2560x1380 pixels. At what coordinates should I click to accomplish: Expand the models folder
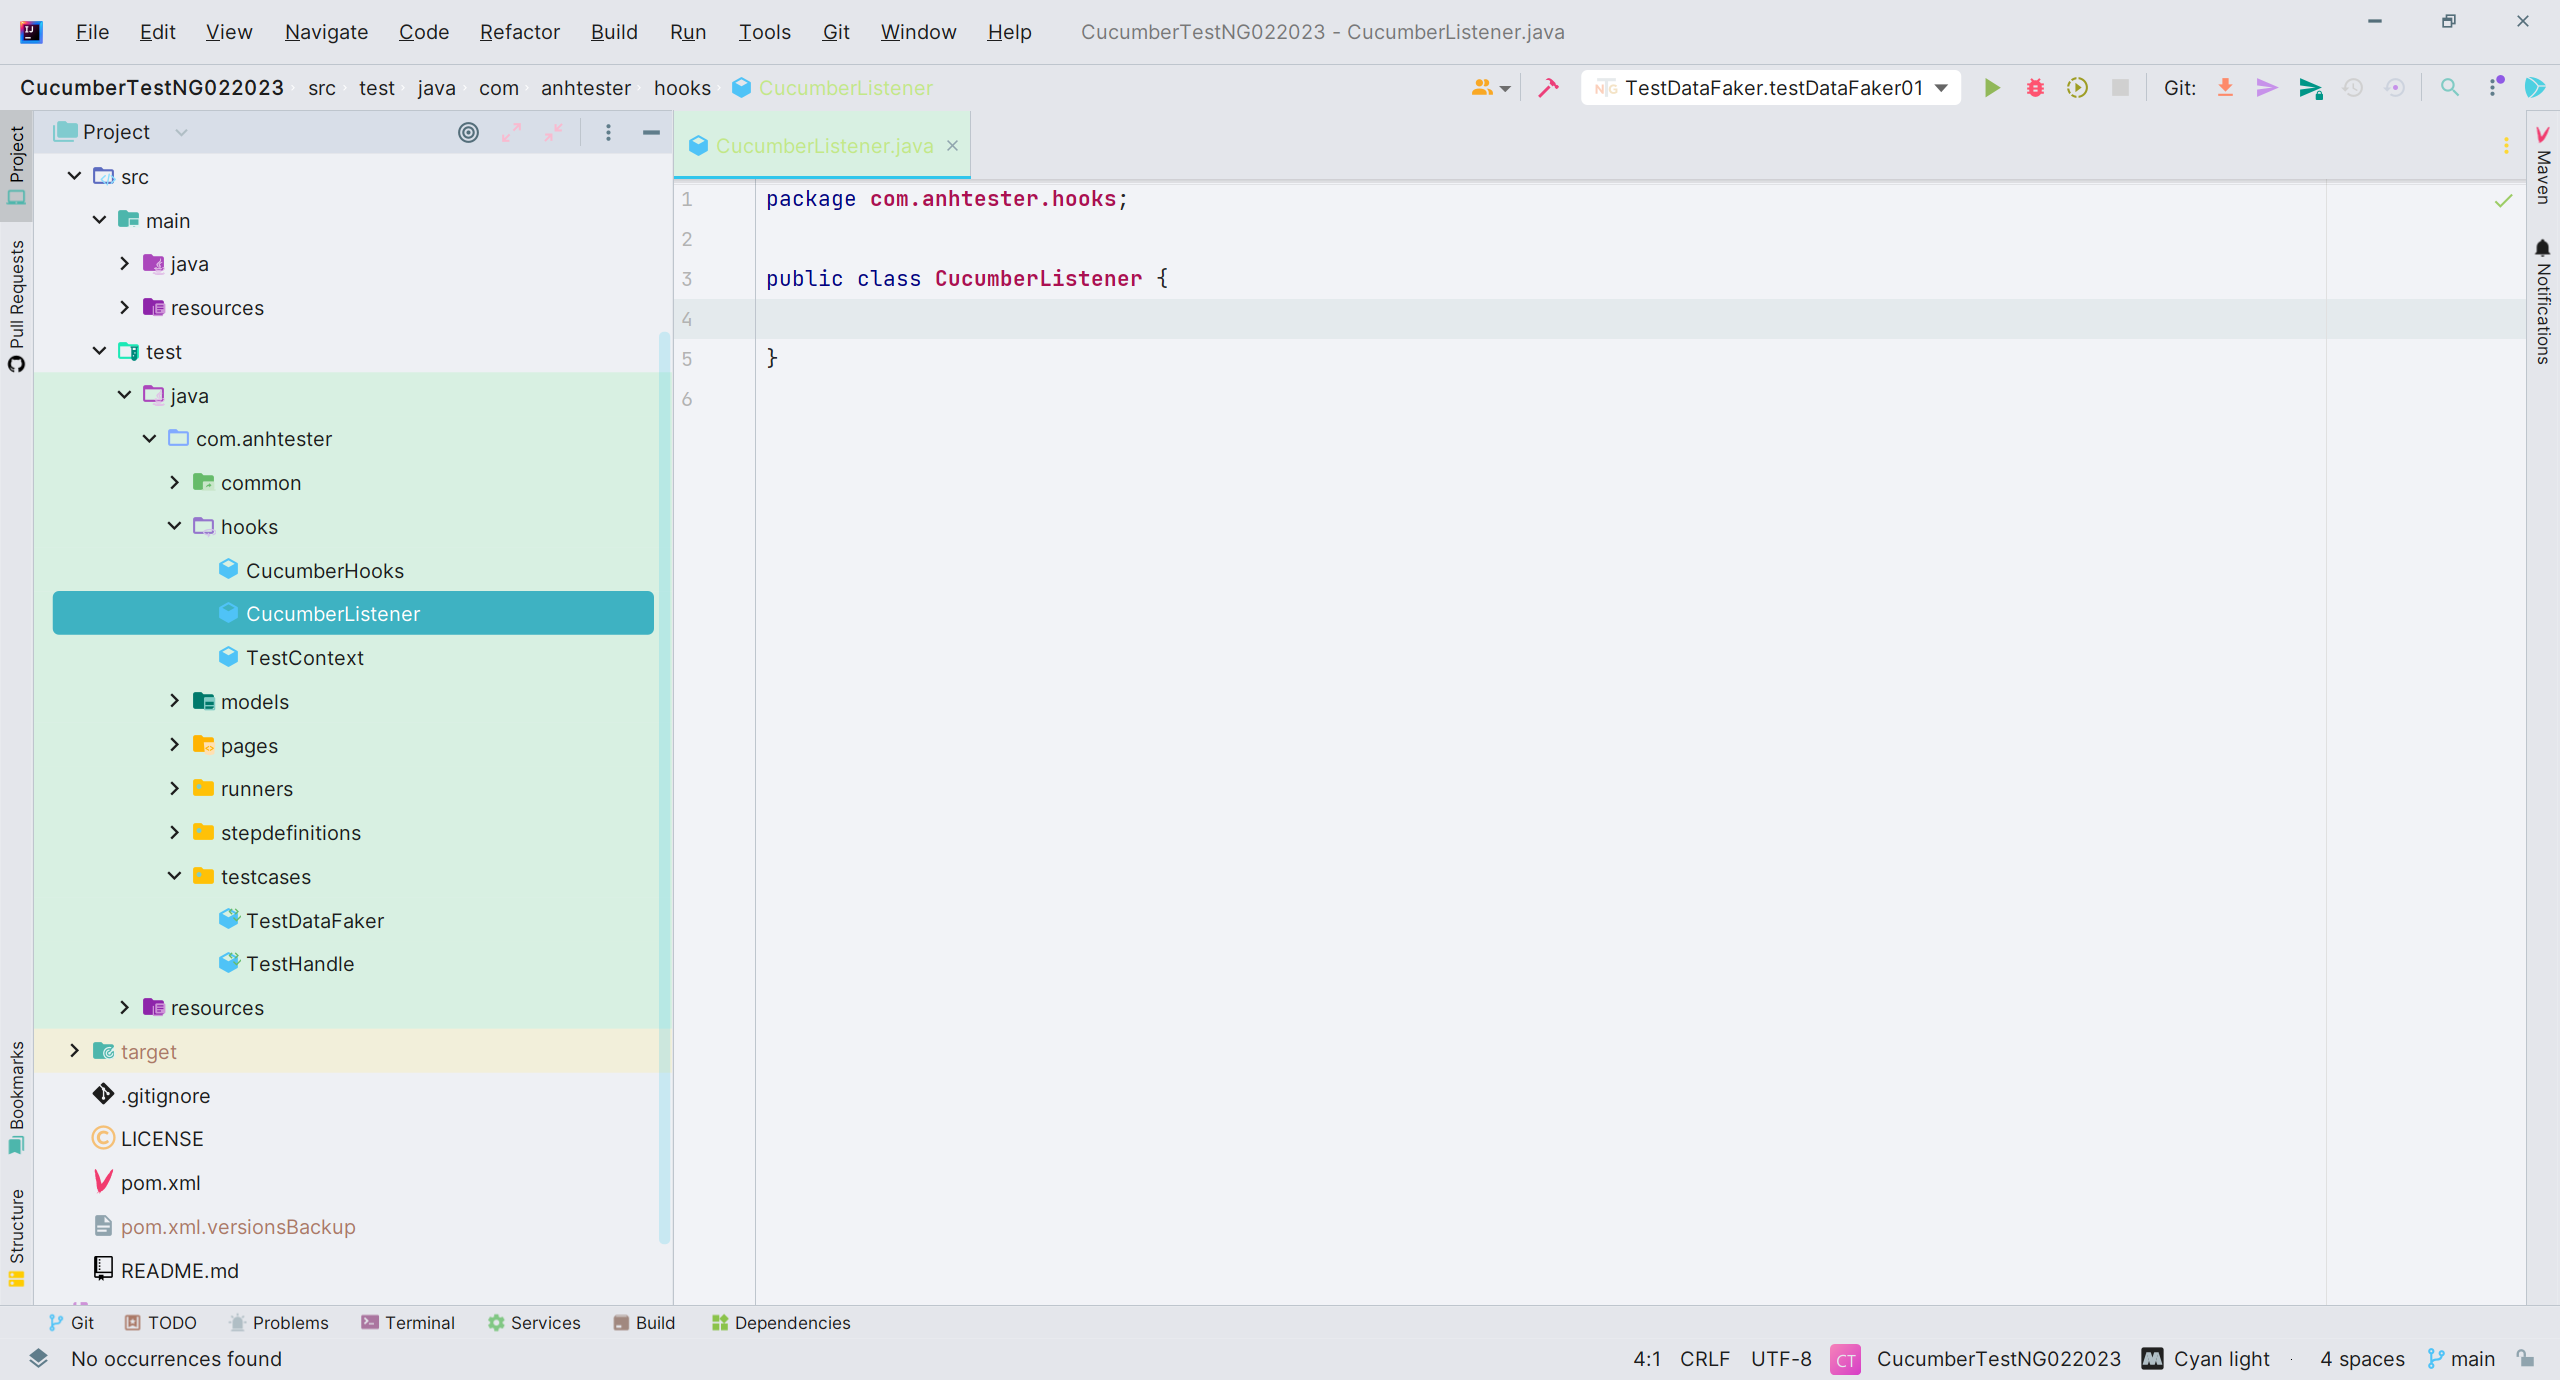coord(174,701)
